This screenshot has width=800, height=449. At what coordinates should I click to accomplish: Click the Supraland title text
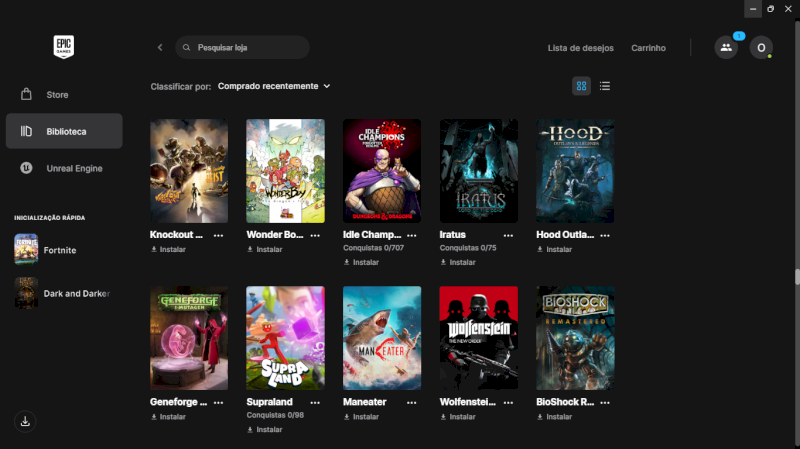pyautogui.click(x=269, y=402)
